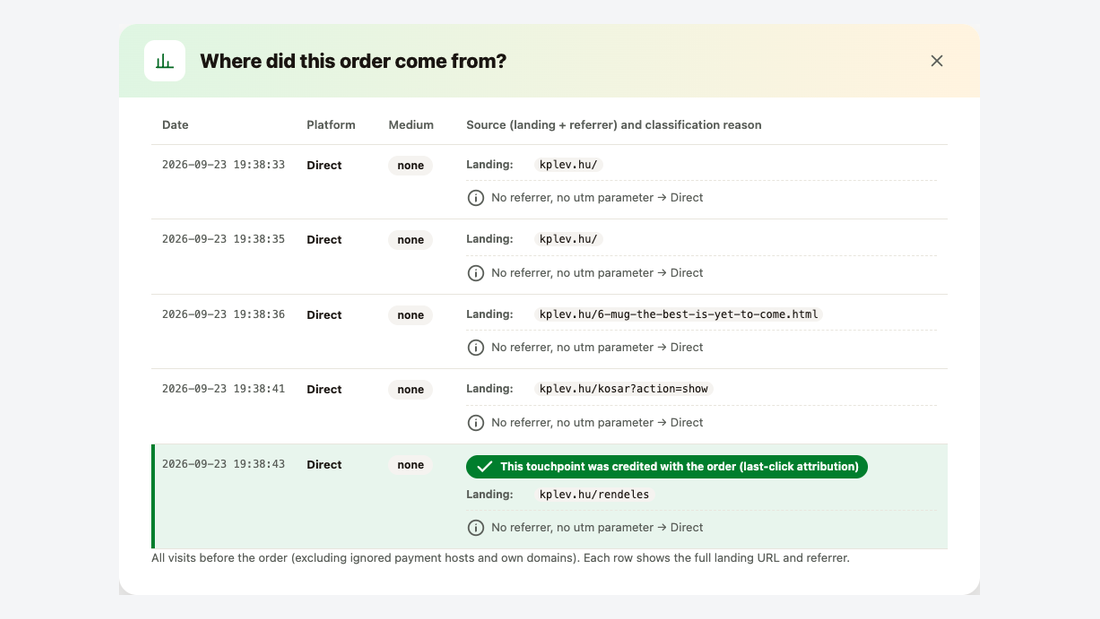Click 'none' medium tag in credited row
Viewport: 1100px width, 619px height.
pyautogui.click(x=410, y=465)
